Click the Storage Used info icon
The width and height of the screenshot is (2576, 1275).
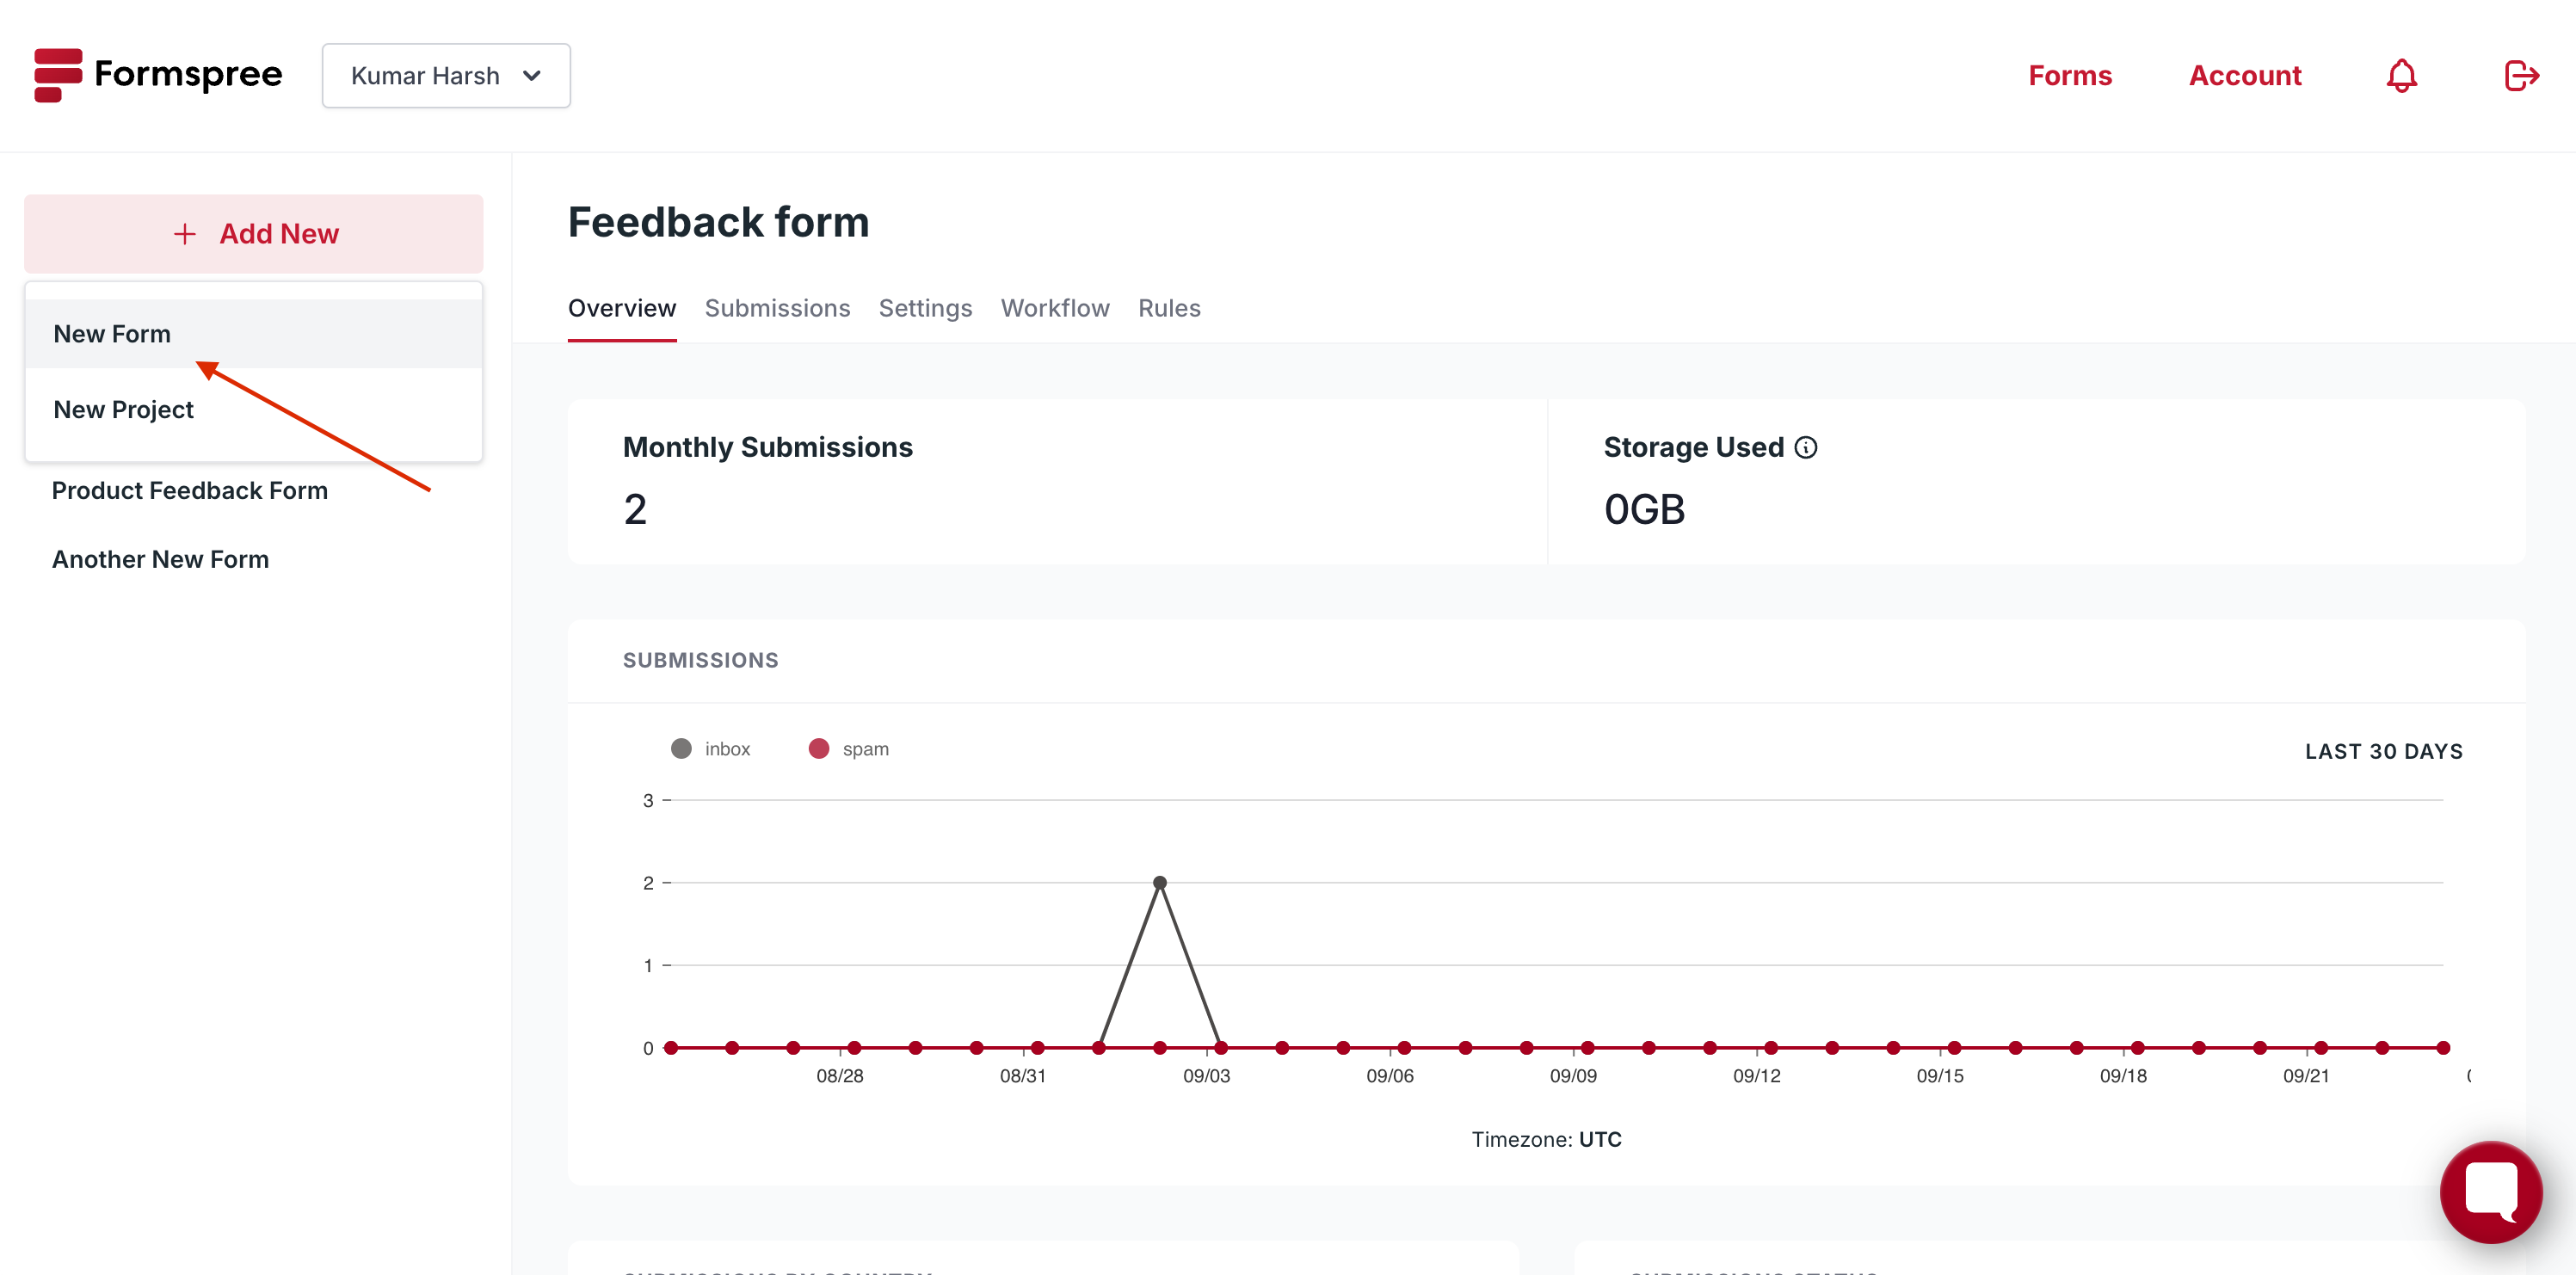tap(1806, 448)
